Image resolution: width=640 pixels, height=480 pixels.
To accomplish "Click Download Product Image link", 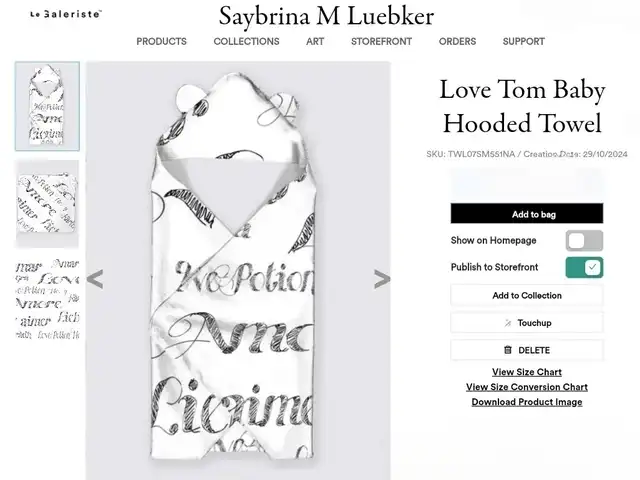I will point(527,402).
